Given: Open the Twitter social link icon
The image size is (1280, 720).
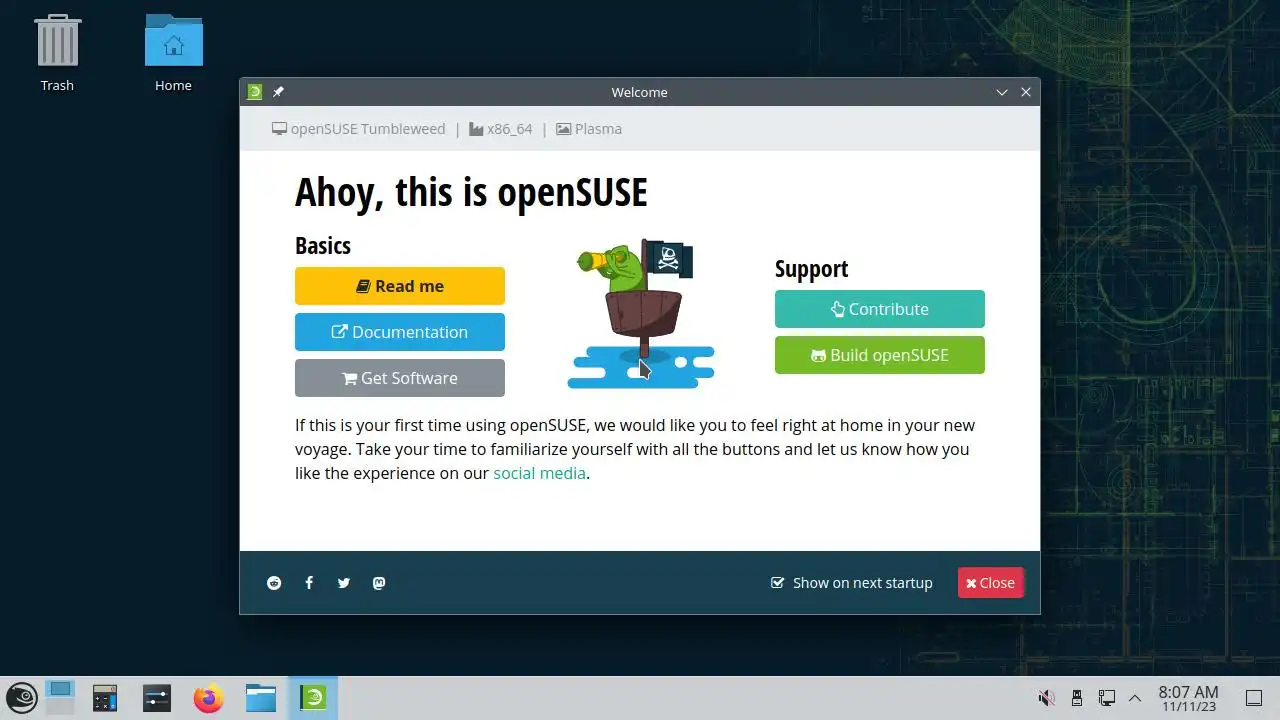Looking at the screenshot, I should tap(344, 583).
